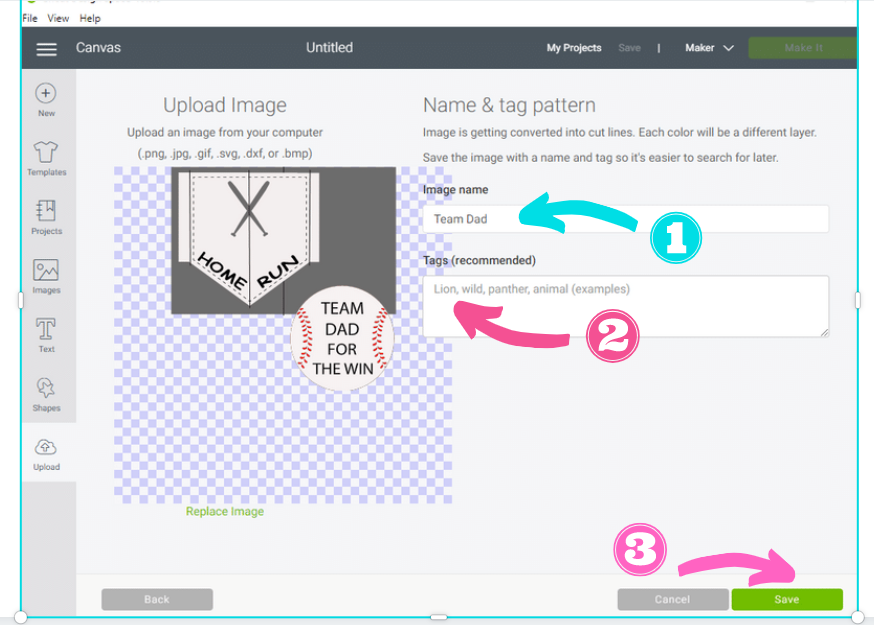This screenshot has height=625, width=874.
Task: Click the Upload cloud icon
Action: coord(46,447)
